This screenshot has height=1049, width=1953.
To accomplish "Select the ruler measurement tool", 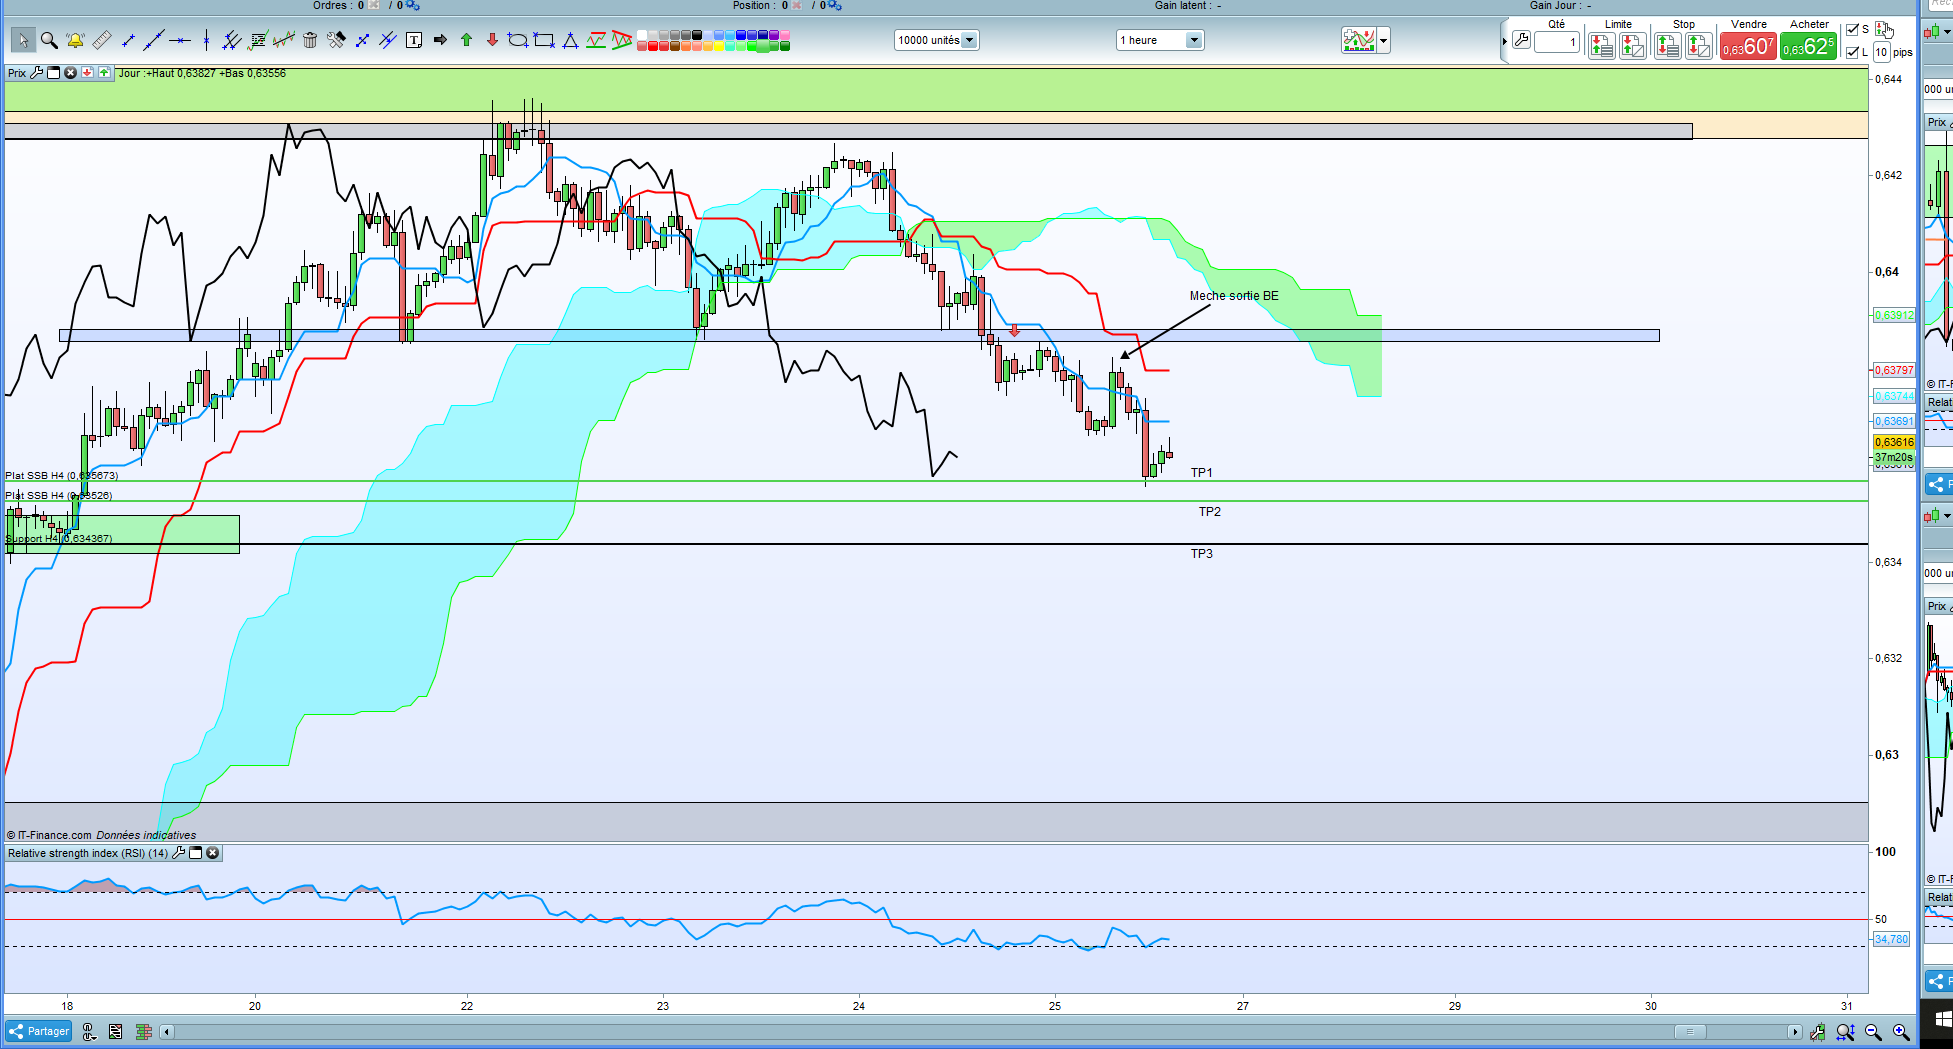I will [101, 41].
